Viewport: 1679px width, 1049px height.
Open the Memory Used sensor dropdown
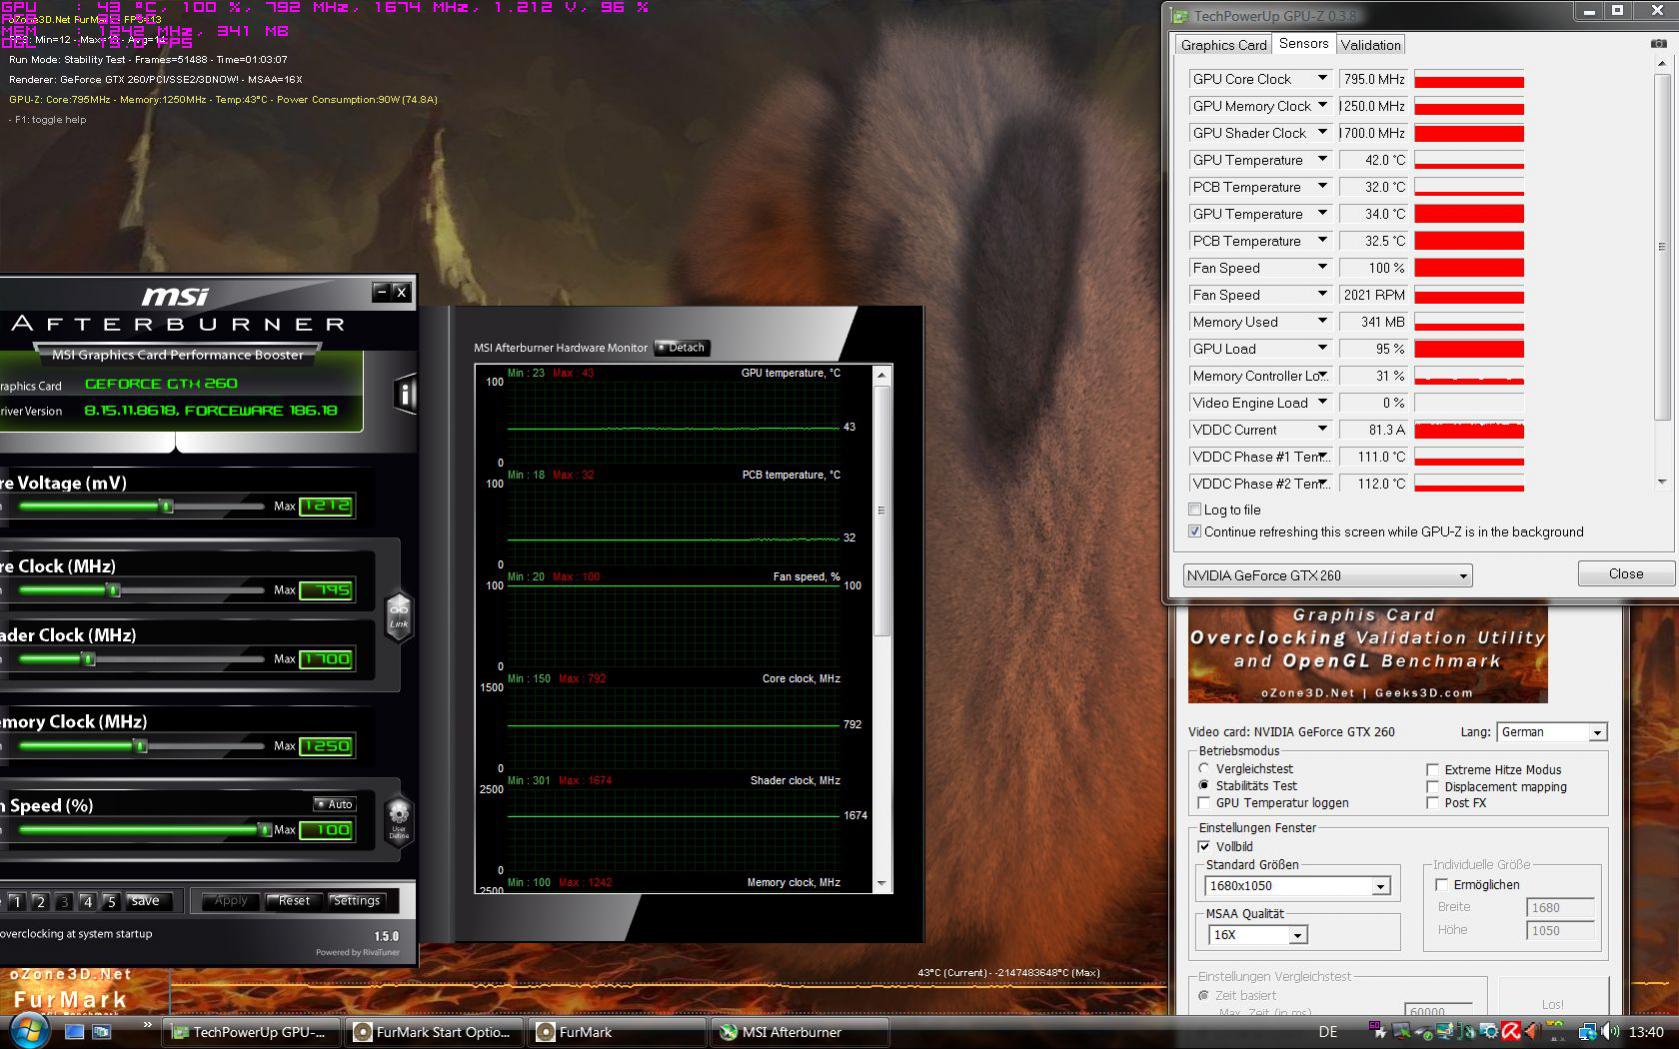1322,322
